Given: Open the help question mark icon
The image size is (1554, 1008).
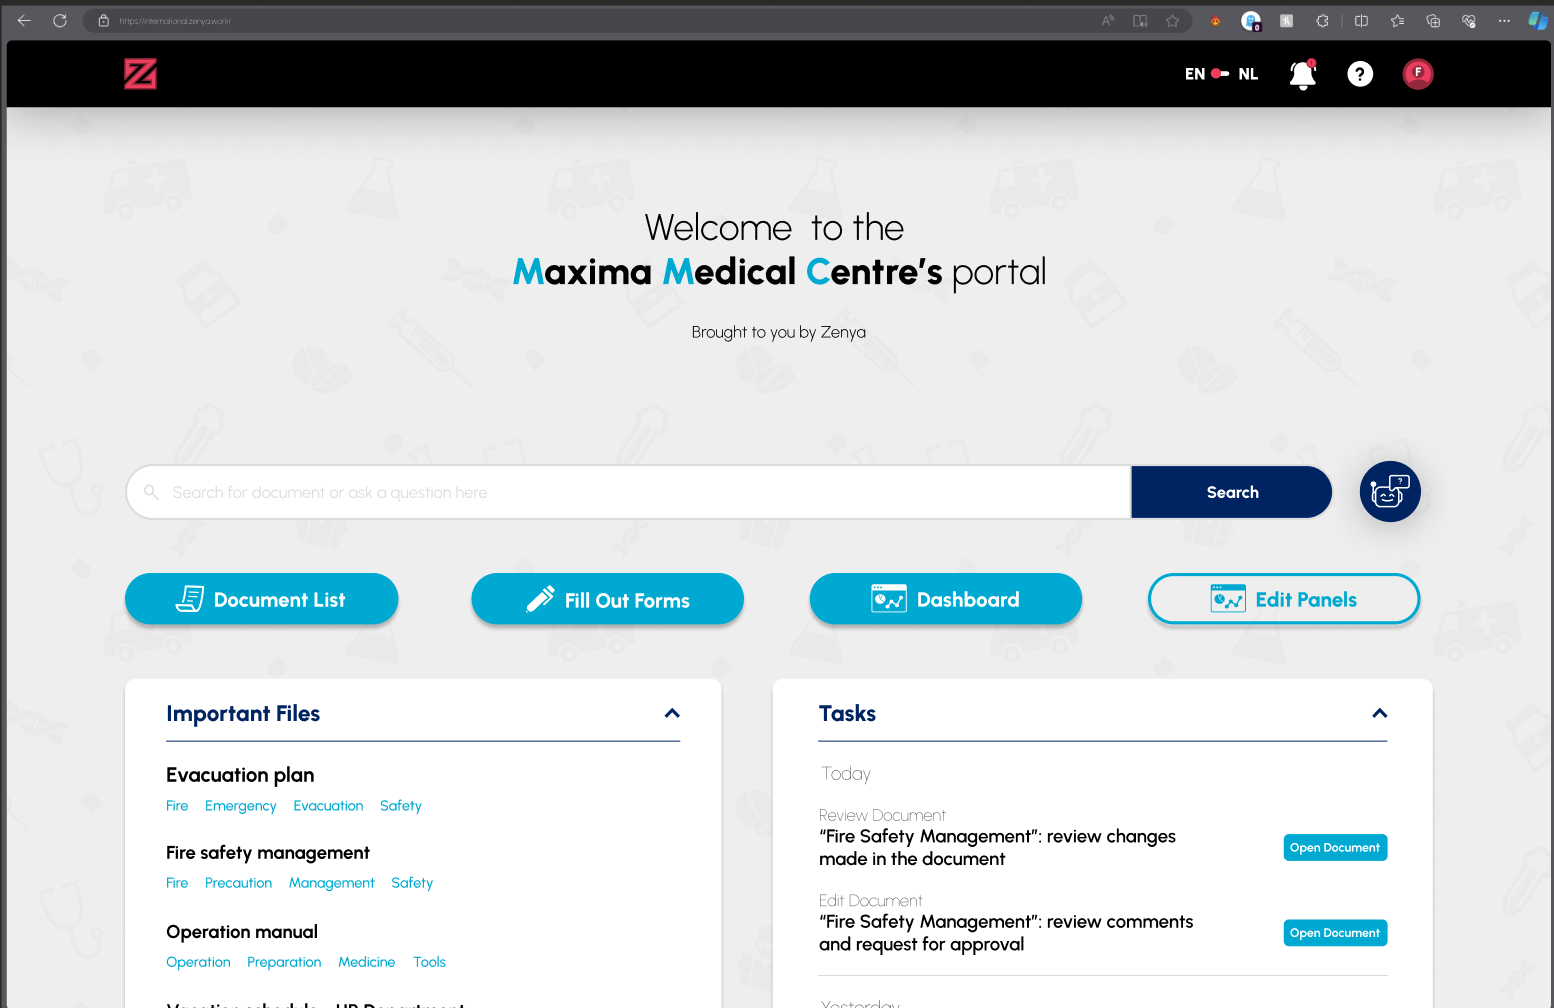Looking at the screenshot, I should 1360,74.
